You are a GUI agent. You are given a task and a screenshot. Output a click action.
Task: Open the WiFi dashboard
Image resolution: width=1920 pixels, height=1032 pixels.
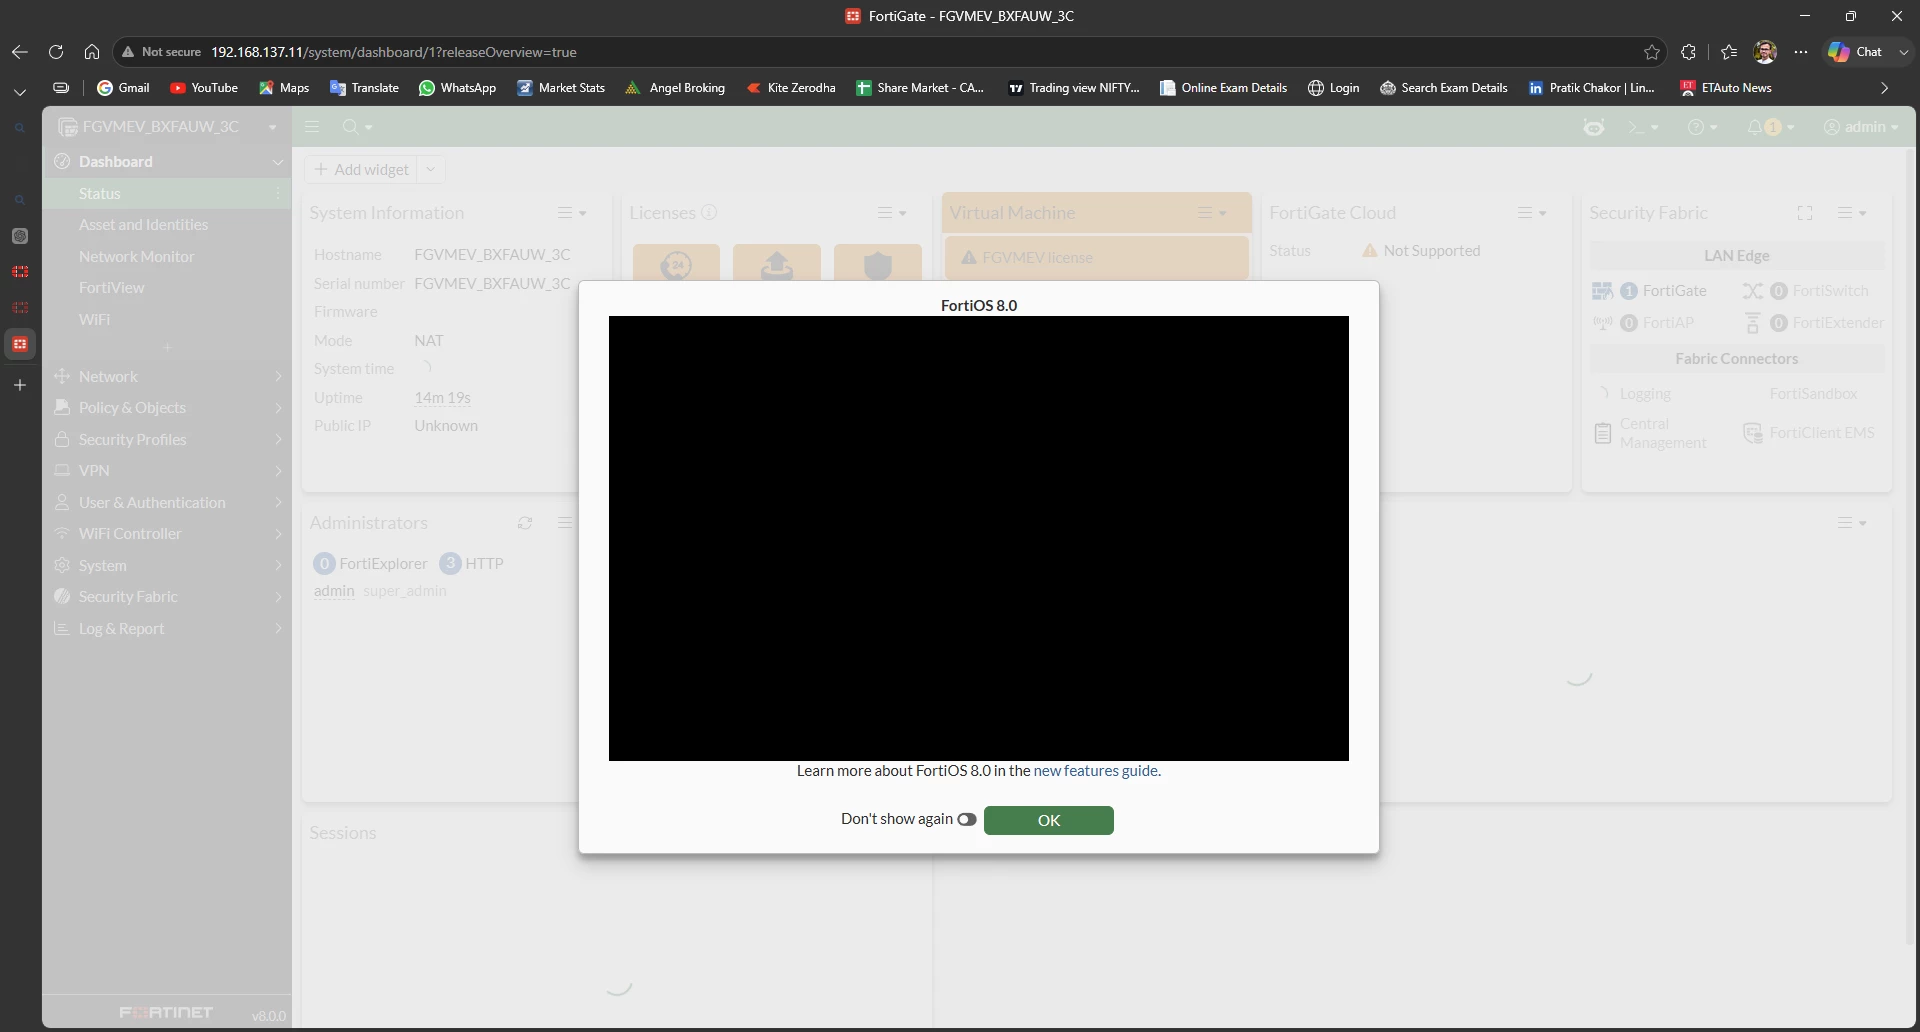[167, 320]
